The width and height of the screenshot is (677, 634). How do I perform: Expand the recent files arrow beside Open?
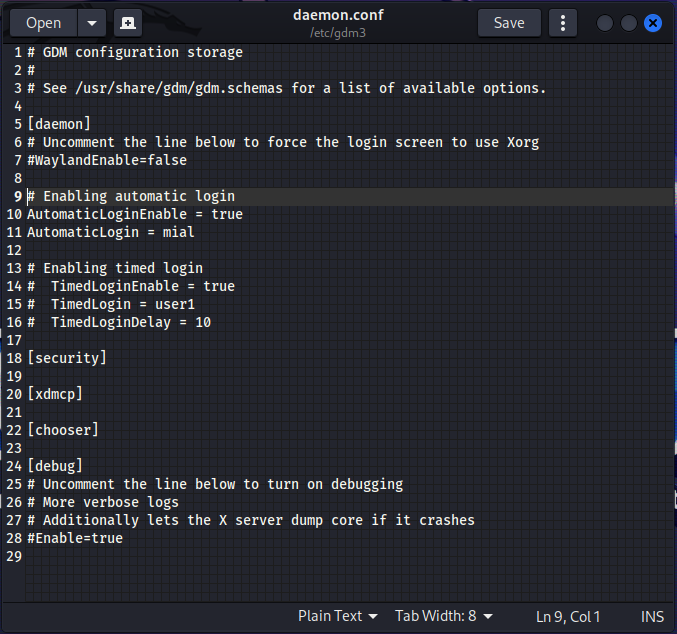pos(92,23)
